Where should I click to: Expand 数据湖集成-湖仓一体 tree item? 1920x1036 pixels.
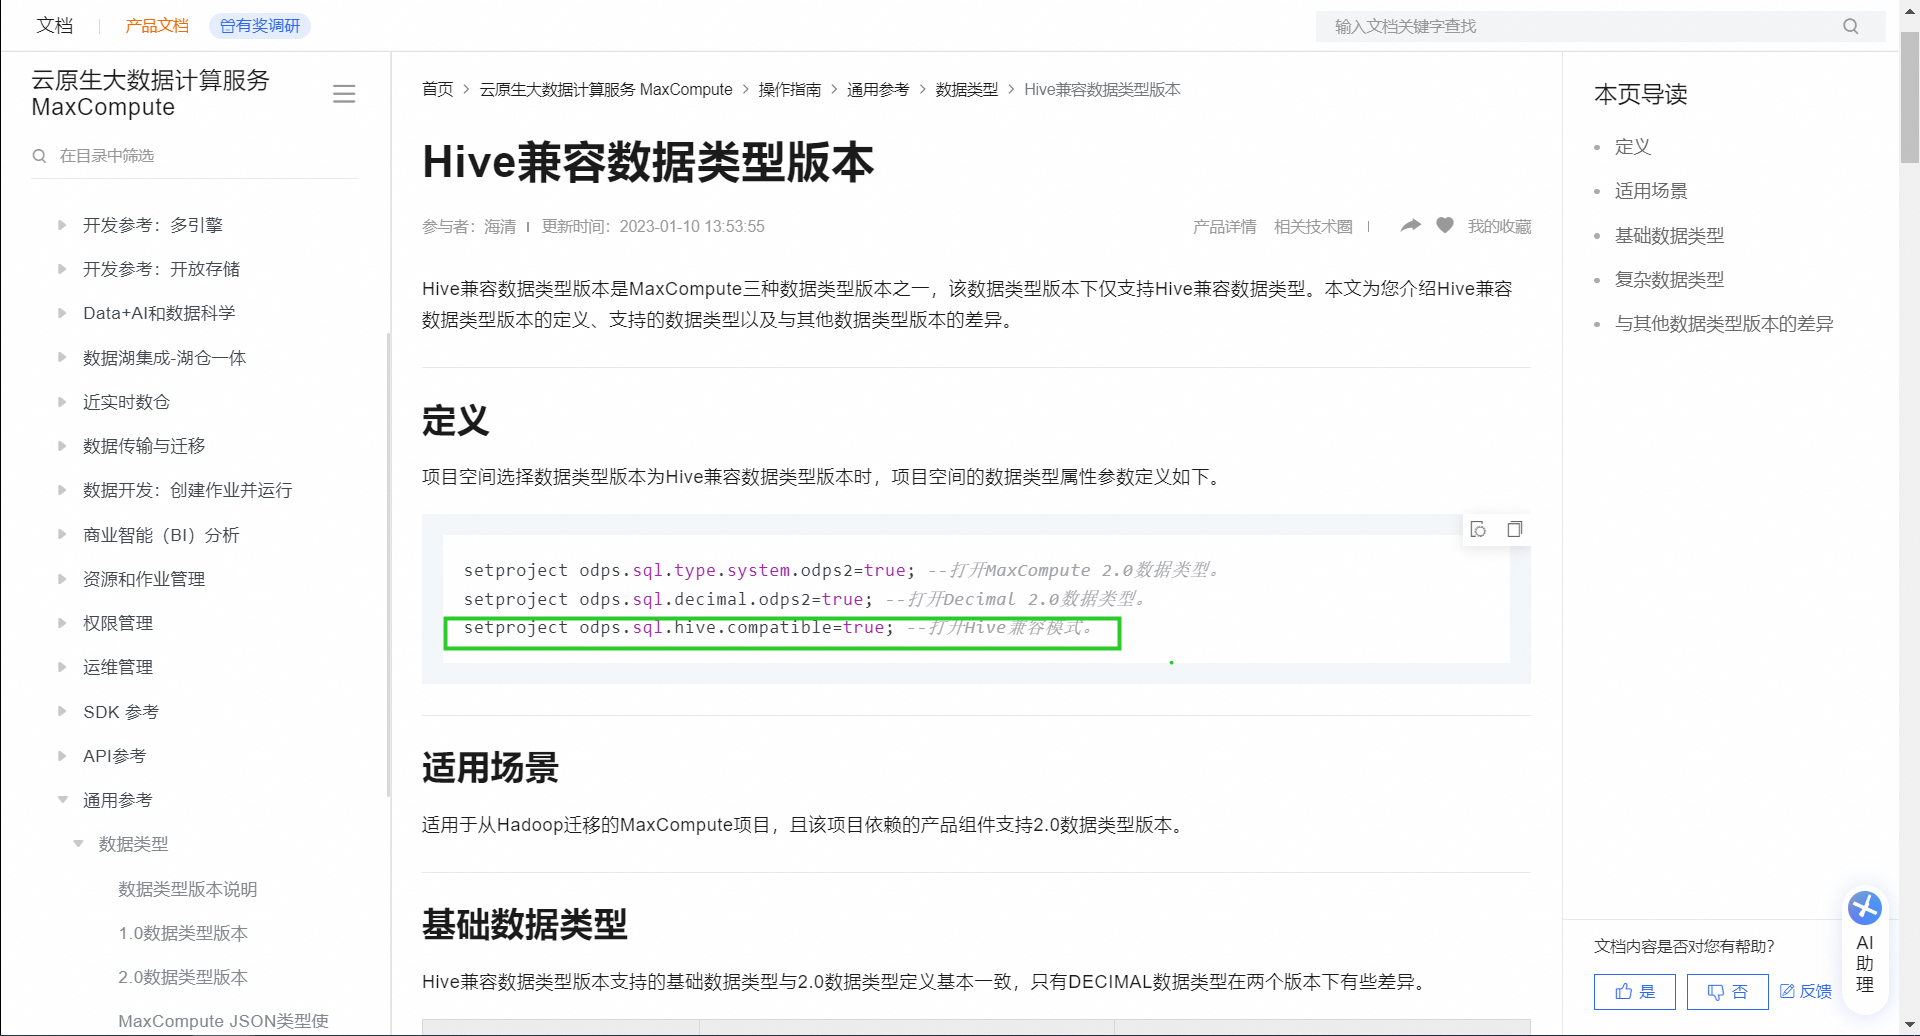tap(62, 357)
